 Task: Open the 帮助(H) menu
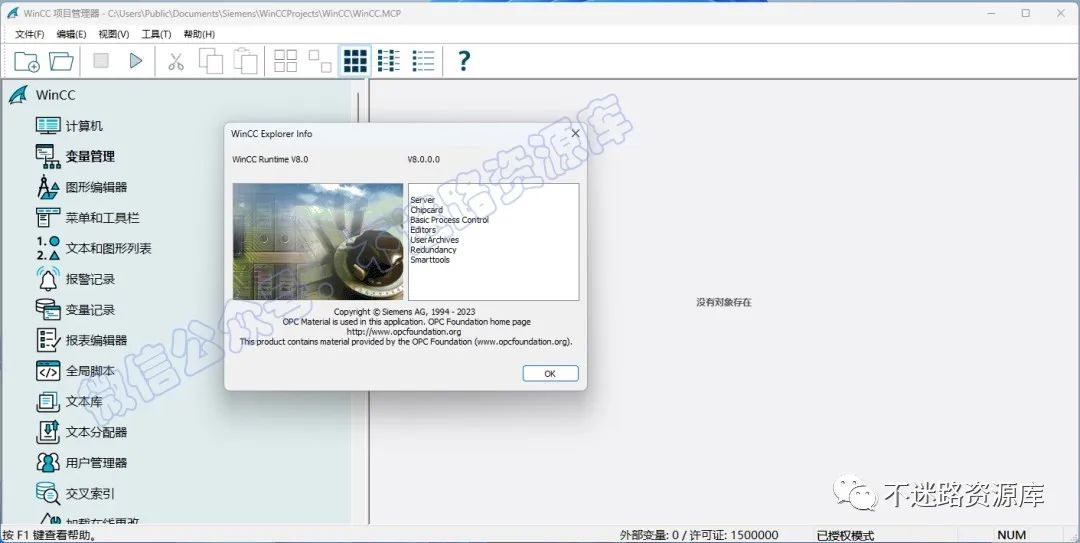click(199, 34)
